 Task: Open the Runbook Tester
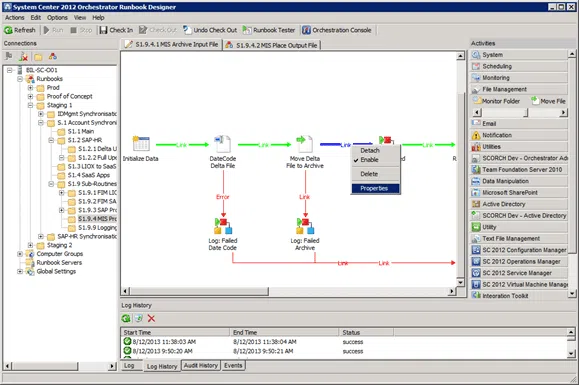[269, 30]
